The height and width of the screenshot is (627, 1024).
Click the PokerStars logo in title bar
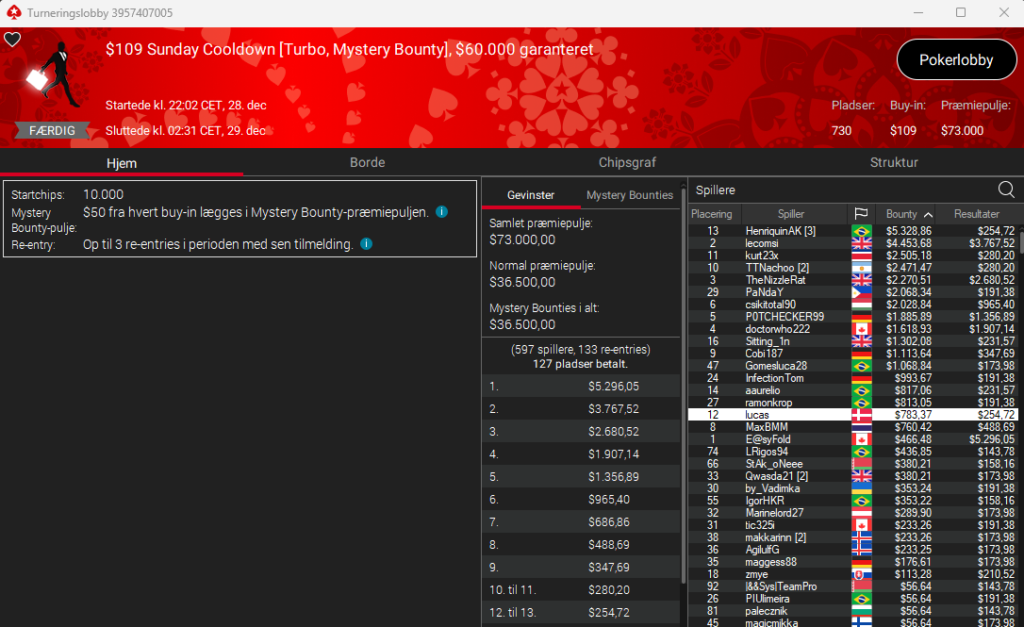[x=10, y=12]
